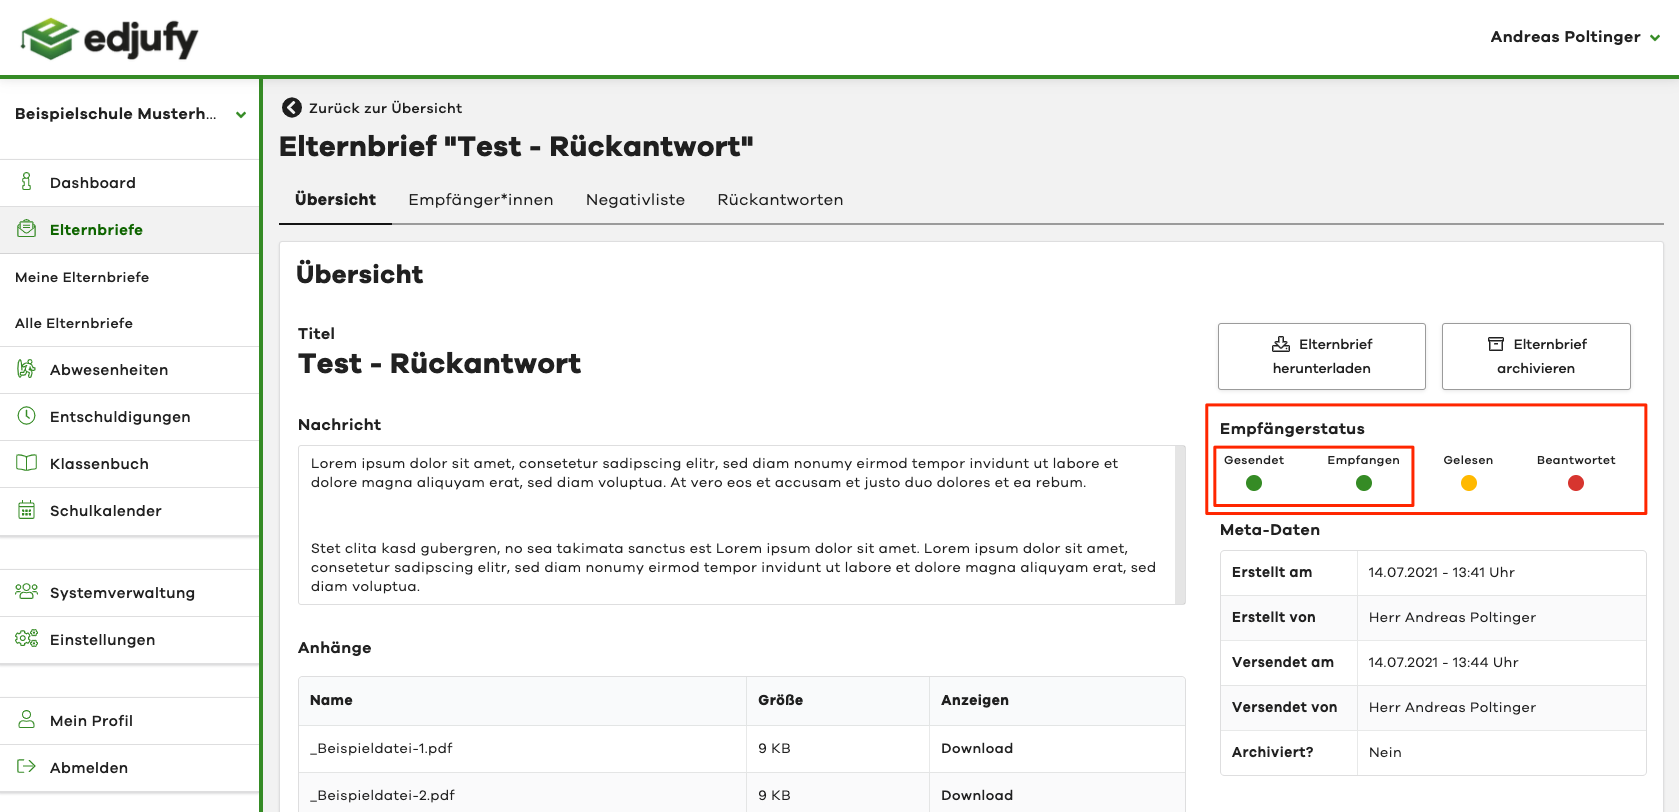
Task: Click the Einstellungen gears icon
Action: (x=27, y=639)
